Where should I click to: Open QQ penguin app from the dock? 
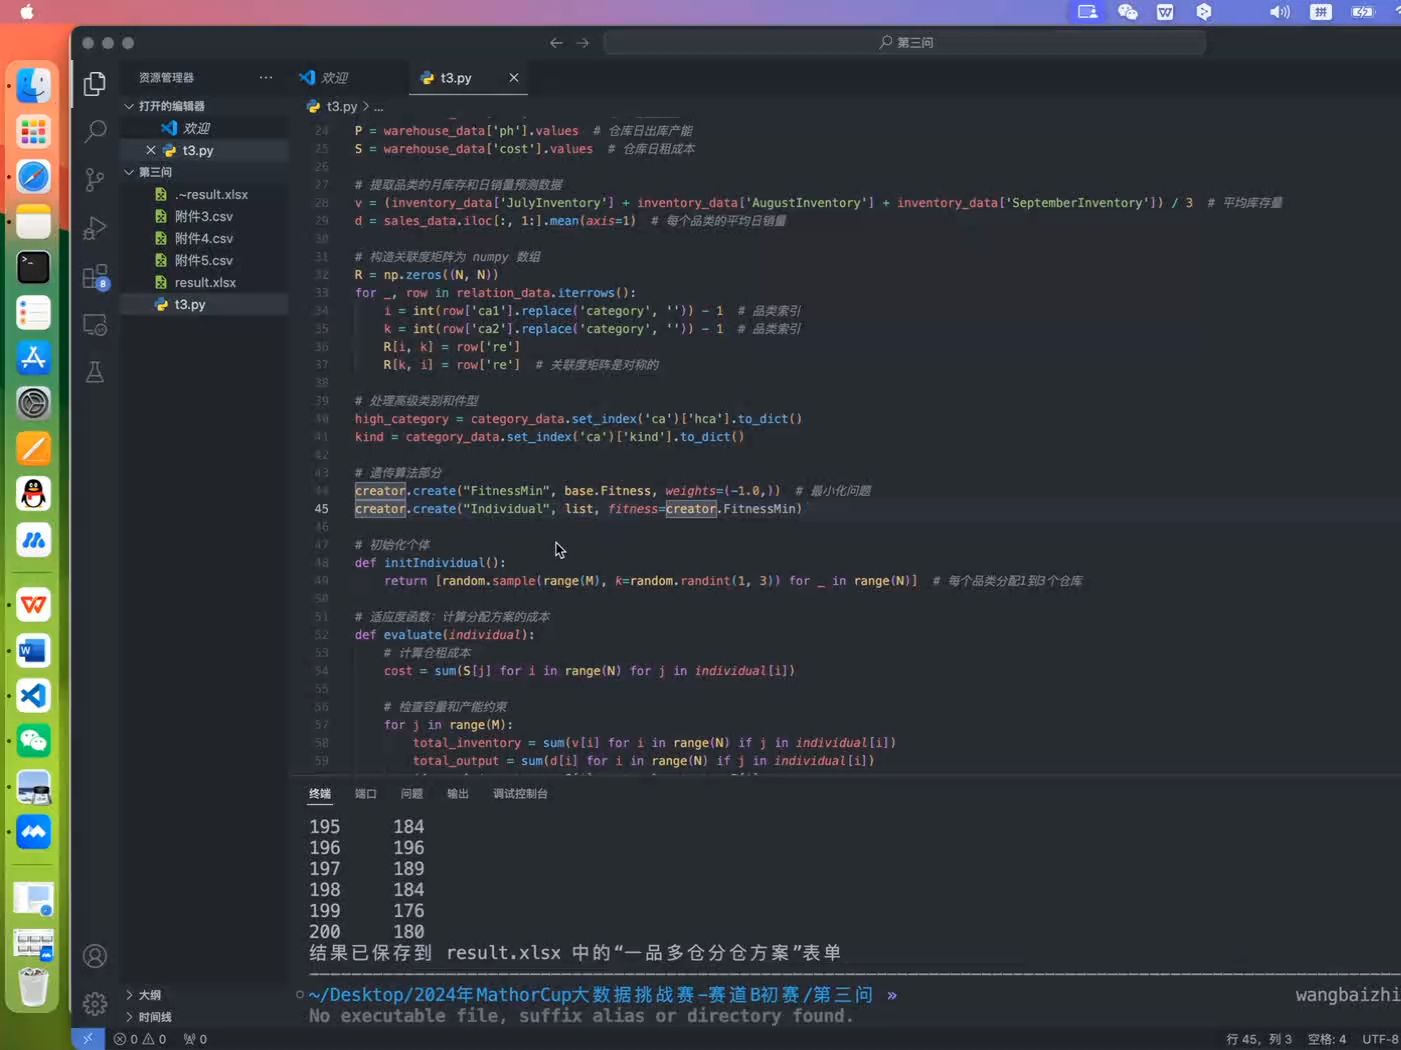point(33,494)
